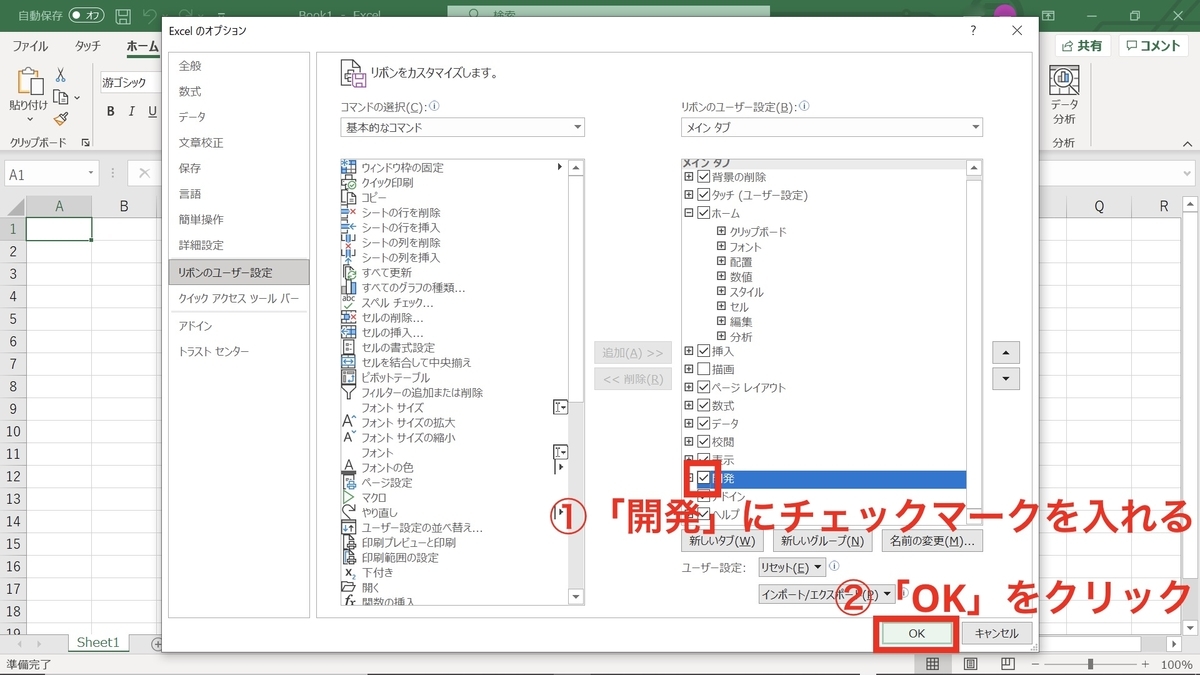
Task: Select the Sheet1 worksheet tab
Action: point(98,643)
